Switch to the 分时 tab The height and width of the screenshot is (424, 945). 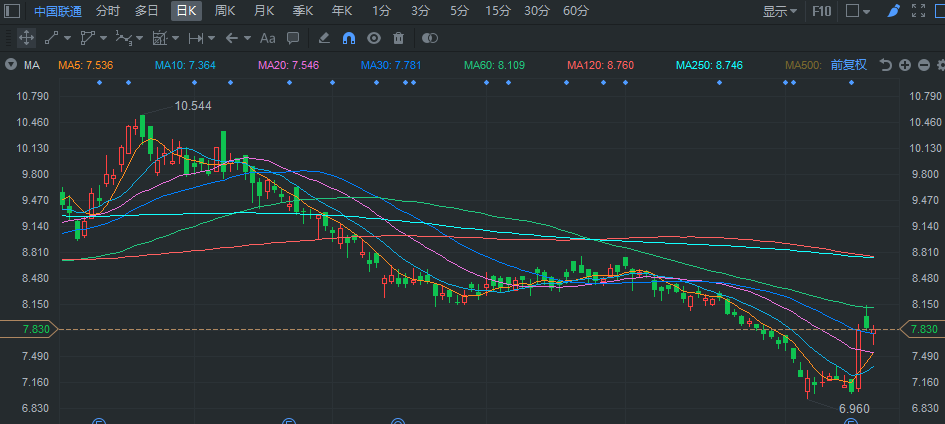[x=108, y=11]
